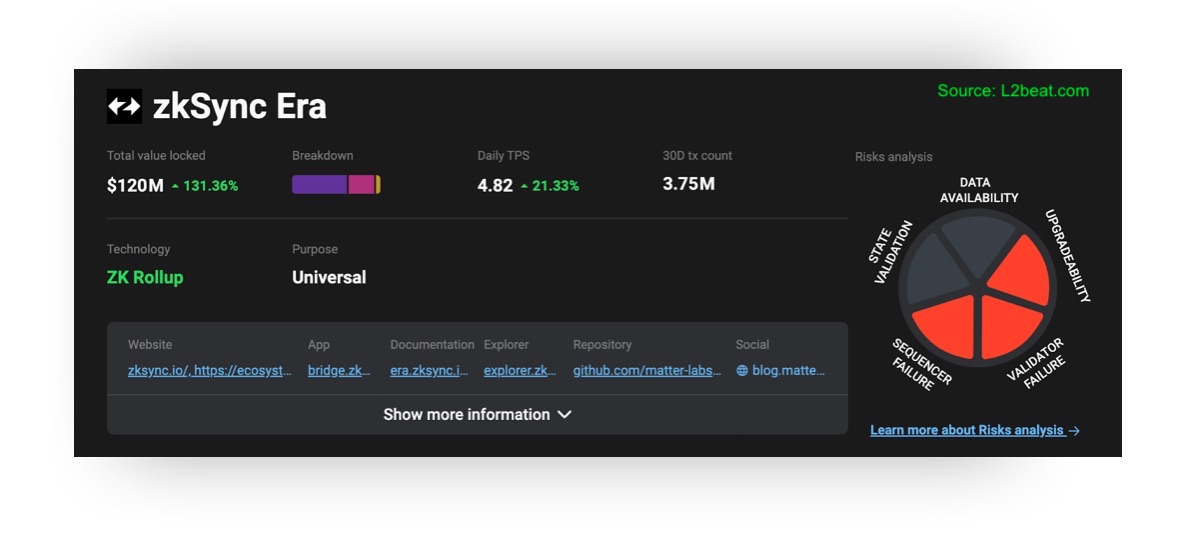Click the 131.36% TVL change value

coord(211,186)
